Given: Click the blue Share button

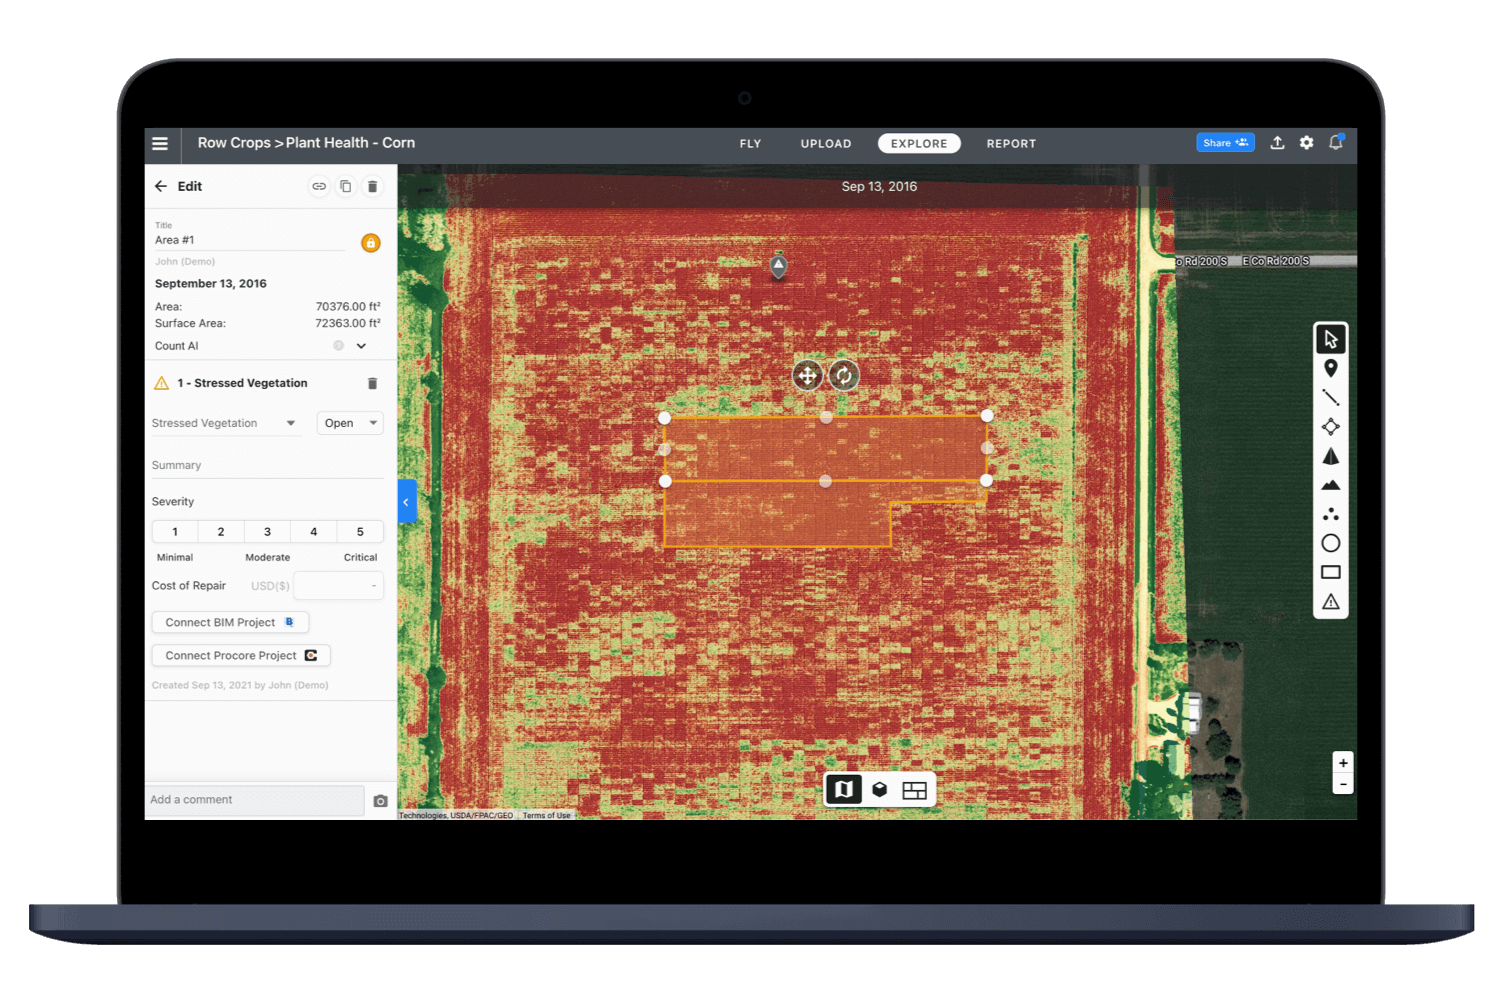Looking at the screenshot, I should 1225,142.
